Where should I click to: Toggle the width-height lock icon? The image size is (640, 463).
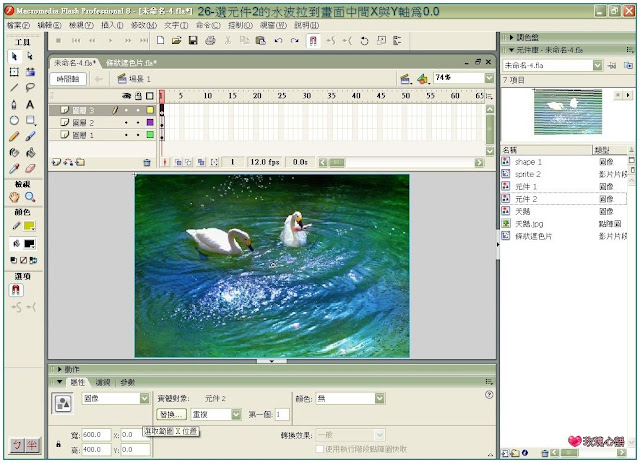(x=58, y=444)
